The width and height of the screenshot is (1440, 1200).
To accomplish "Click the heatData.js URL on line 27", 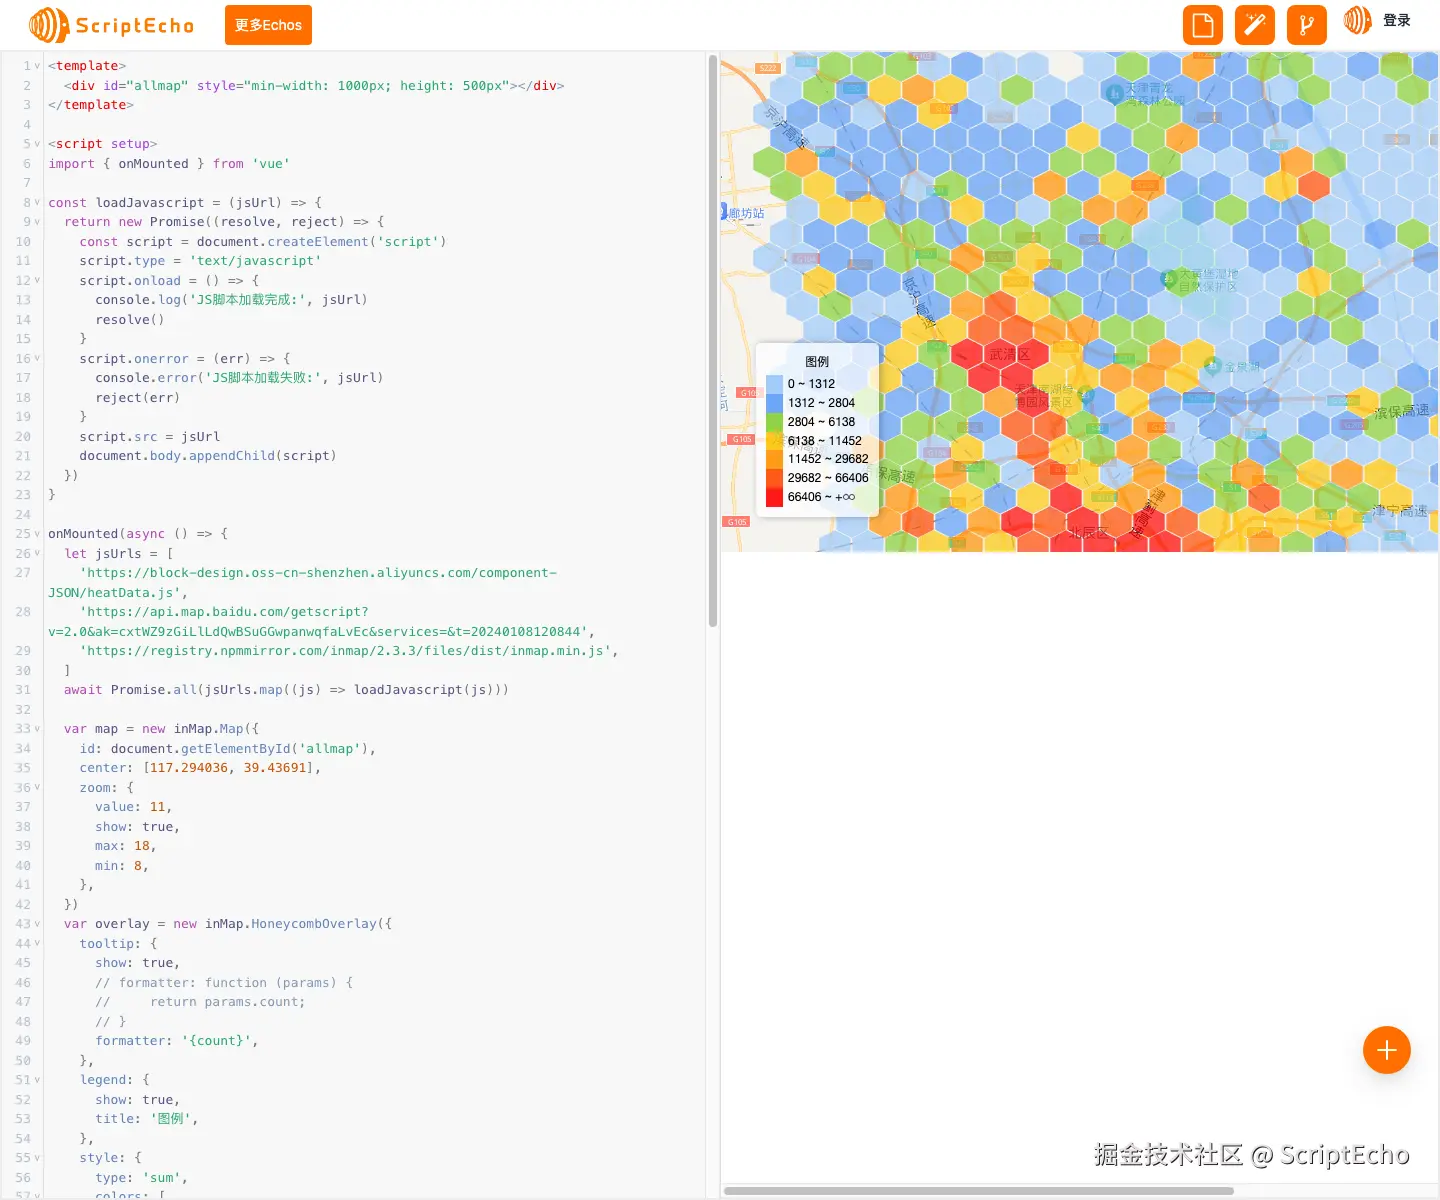I will pyautogui.click(x=302, y=583).
